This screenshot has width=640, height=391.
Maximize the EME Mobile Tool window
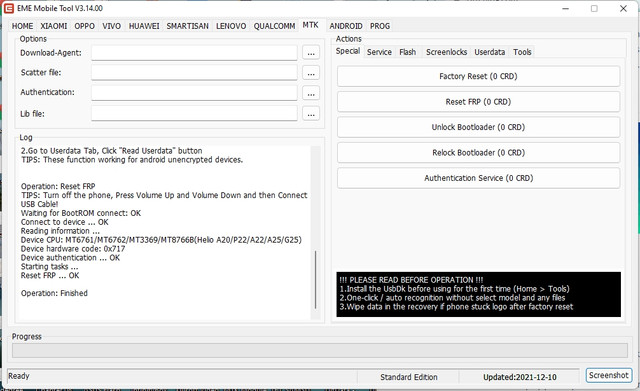point(594,9)
